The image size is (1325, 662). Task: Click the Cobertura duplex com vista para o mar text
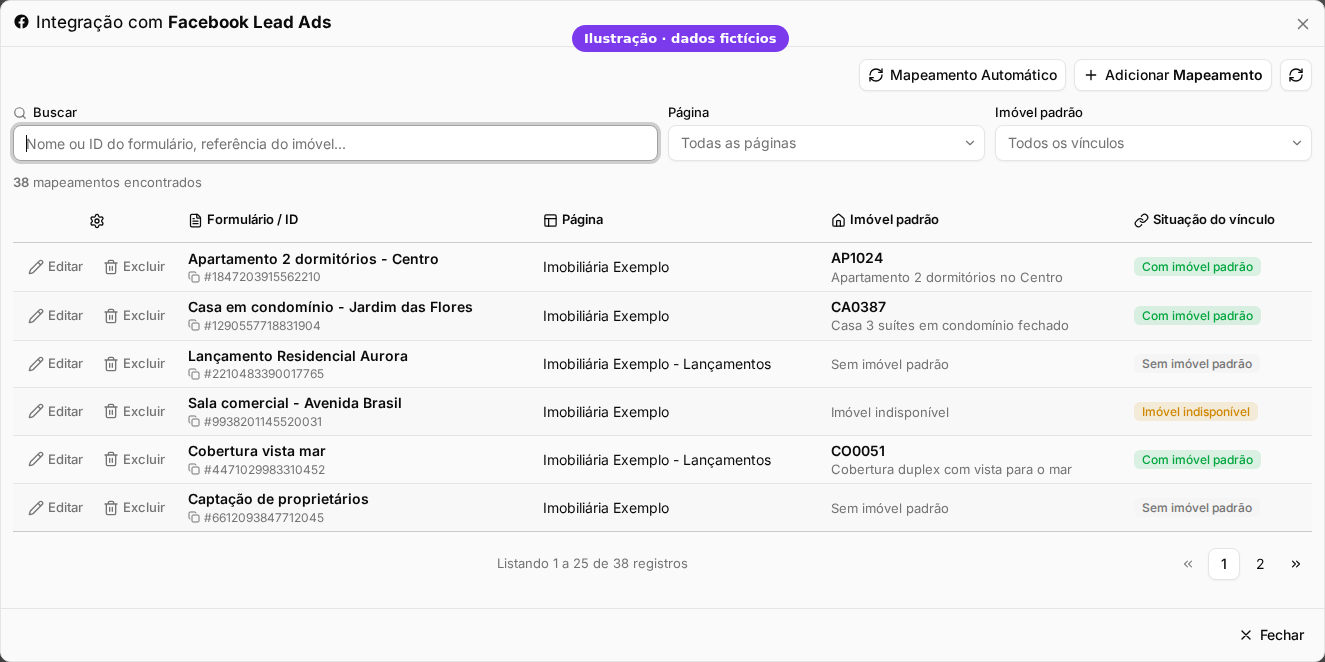tap(951, 470)
